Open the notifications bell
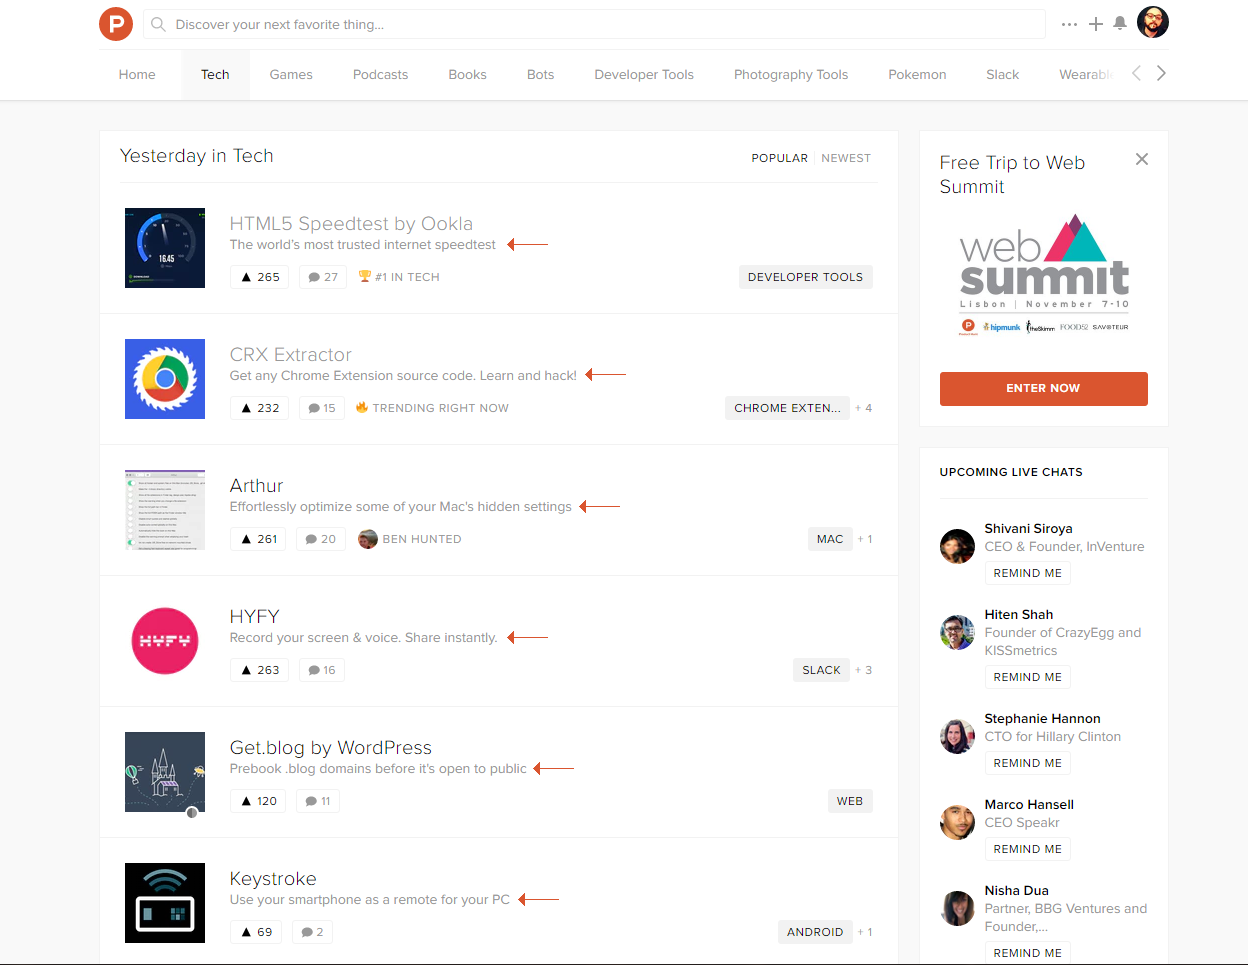The image size is (1248, 965). 1120,23
